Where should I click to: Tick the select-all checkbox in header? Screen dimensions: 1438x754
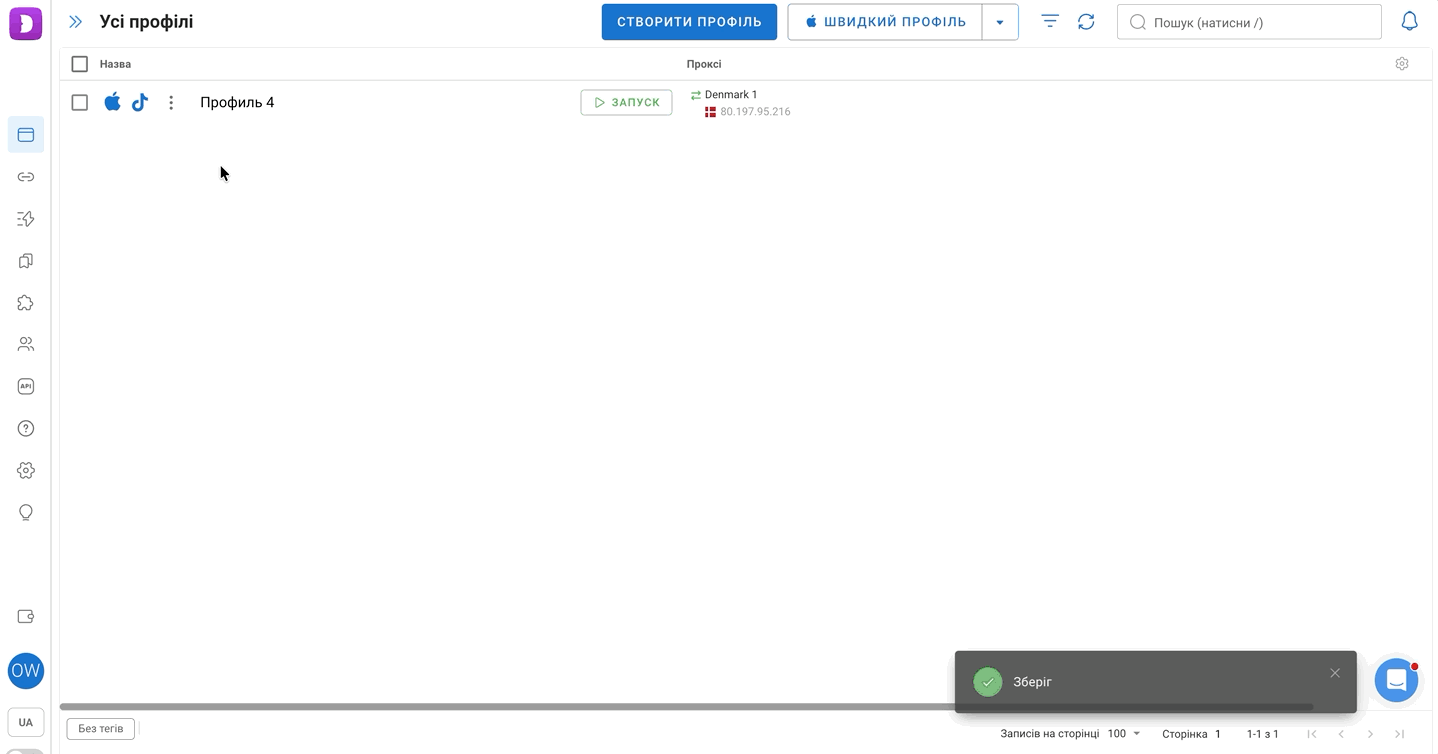pyautogui.click(x=80, y=64)
